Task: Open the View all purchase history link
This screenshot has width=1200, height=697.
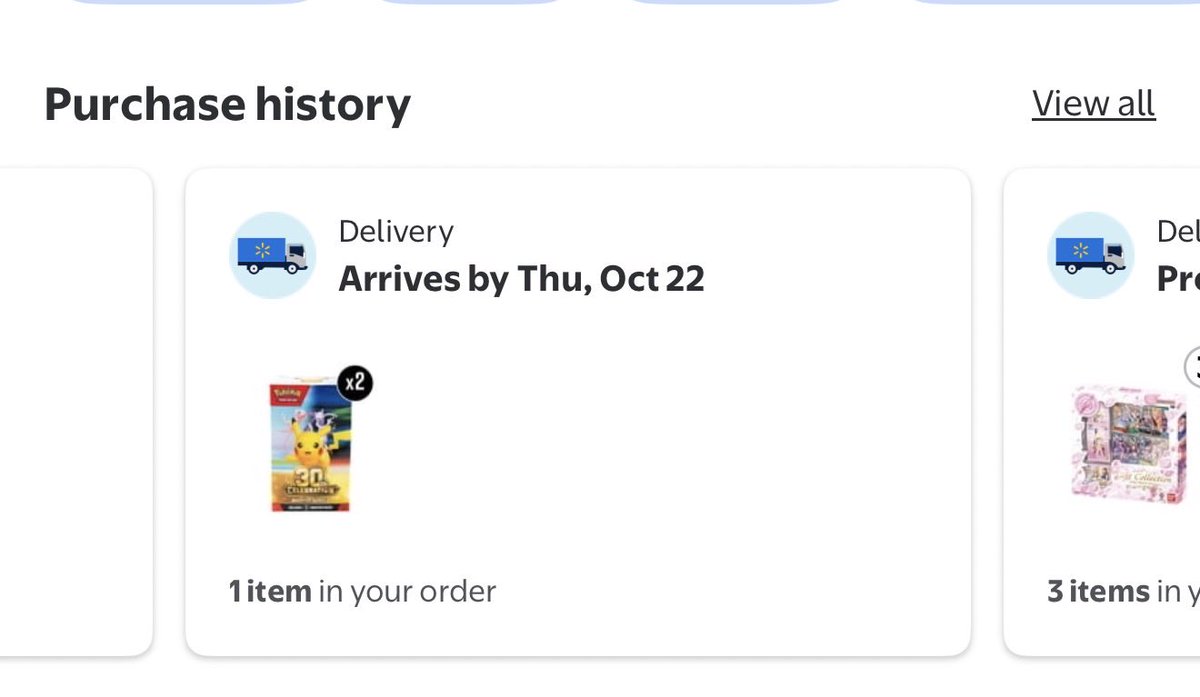Action: click(x=1093, y=104)
